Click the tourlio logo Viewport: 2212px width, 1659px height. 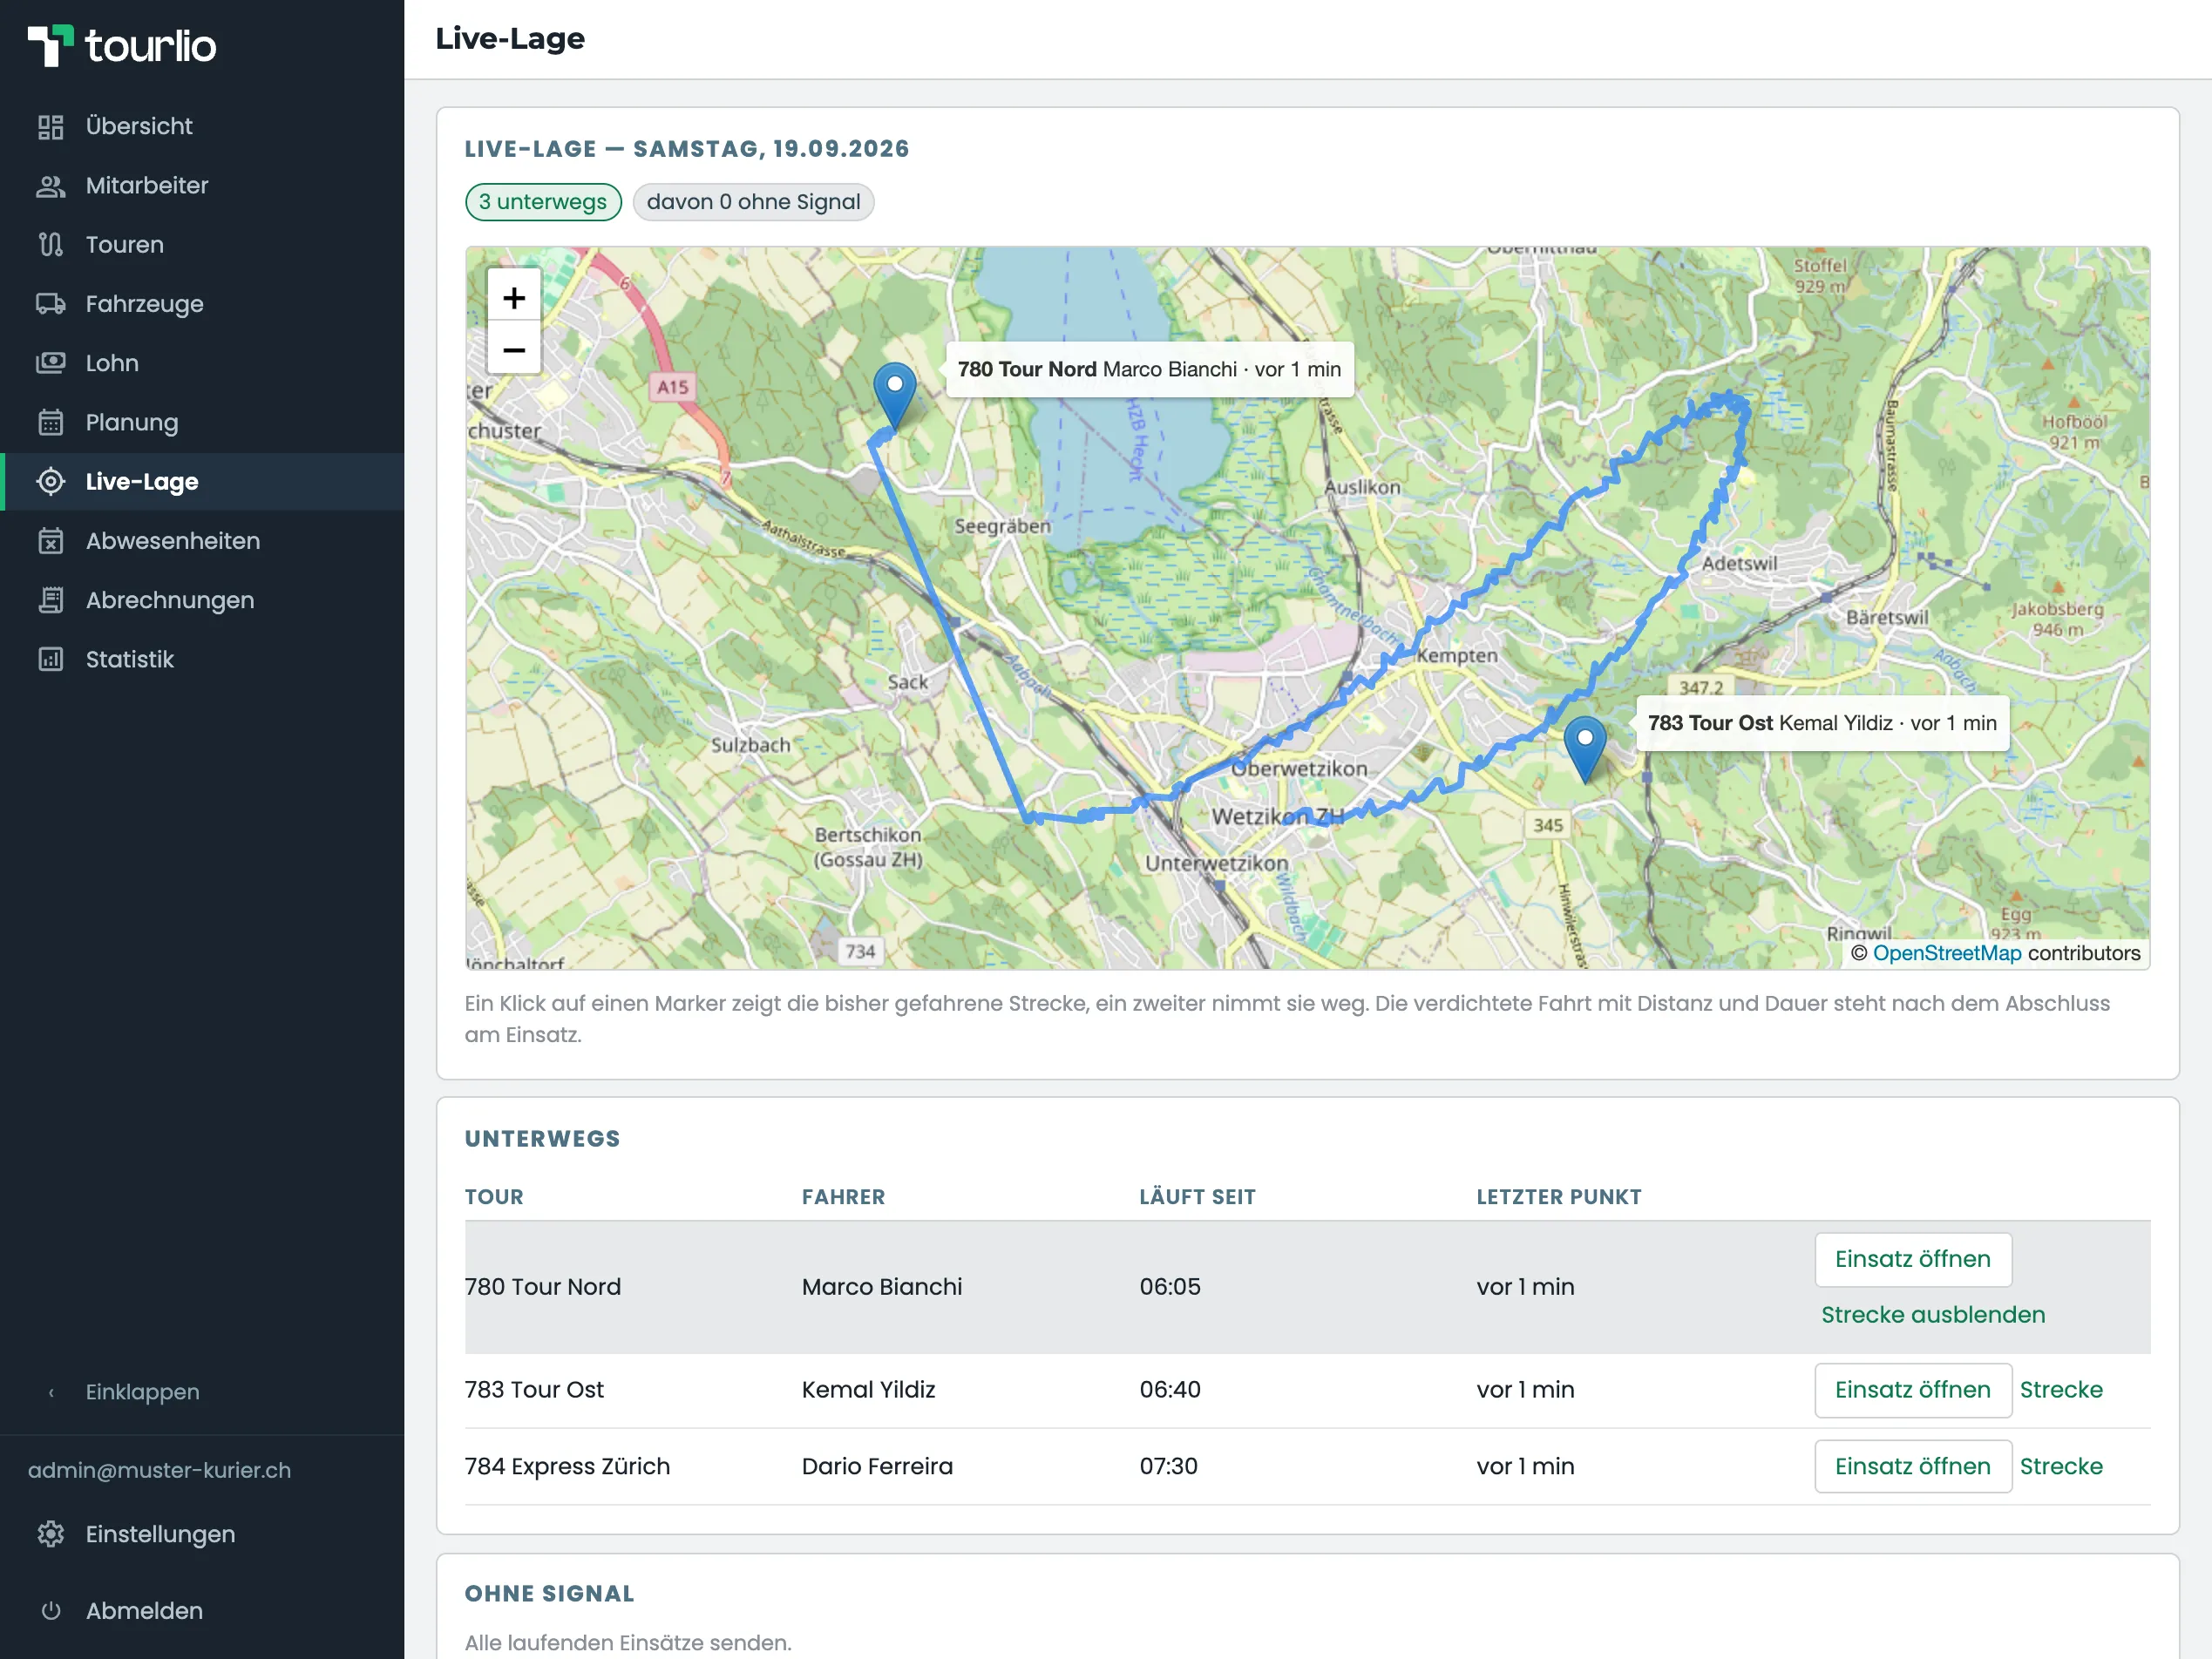tap(122, 45)
